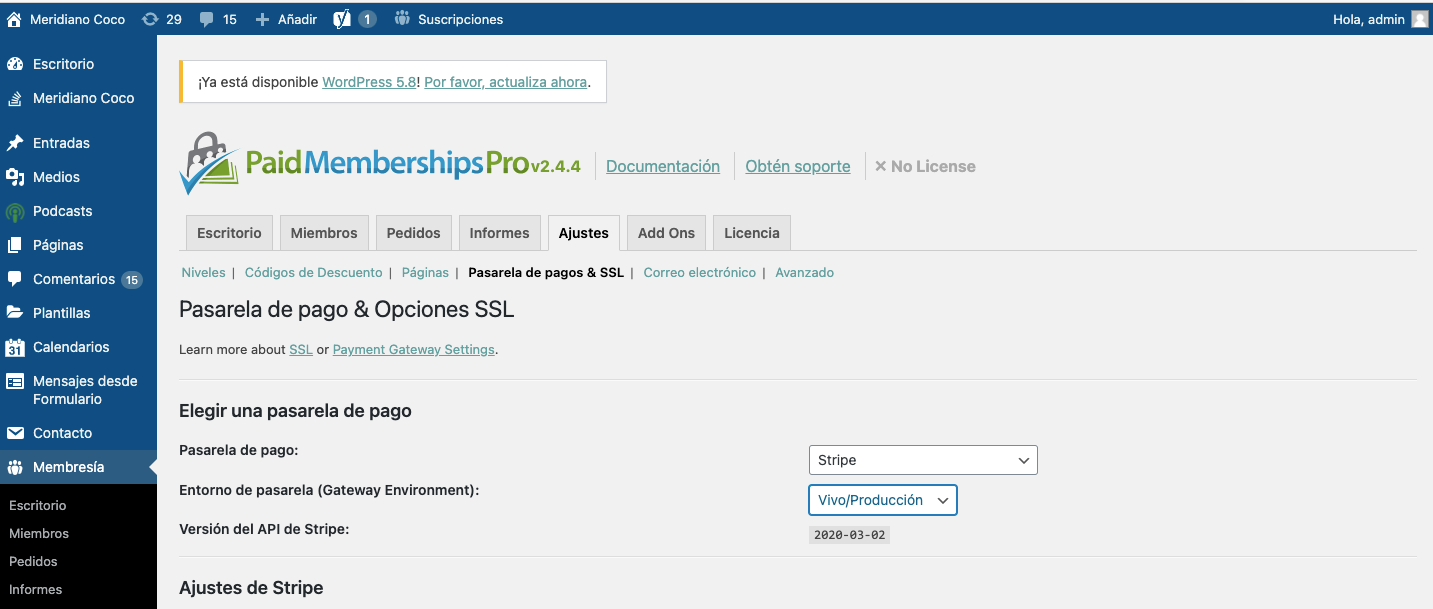The image size is (1433, 609).
Task: Click the Escritorio dashboard gauge icon
Action: coord(15,64)
